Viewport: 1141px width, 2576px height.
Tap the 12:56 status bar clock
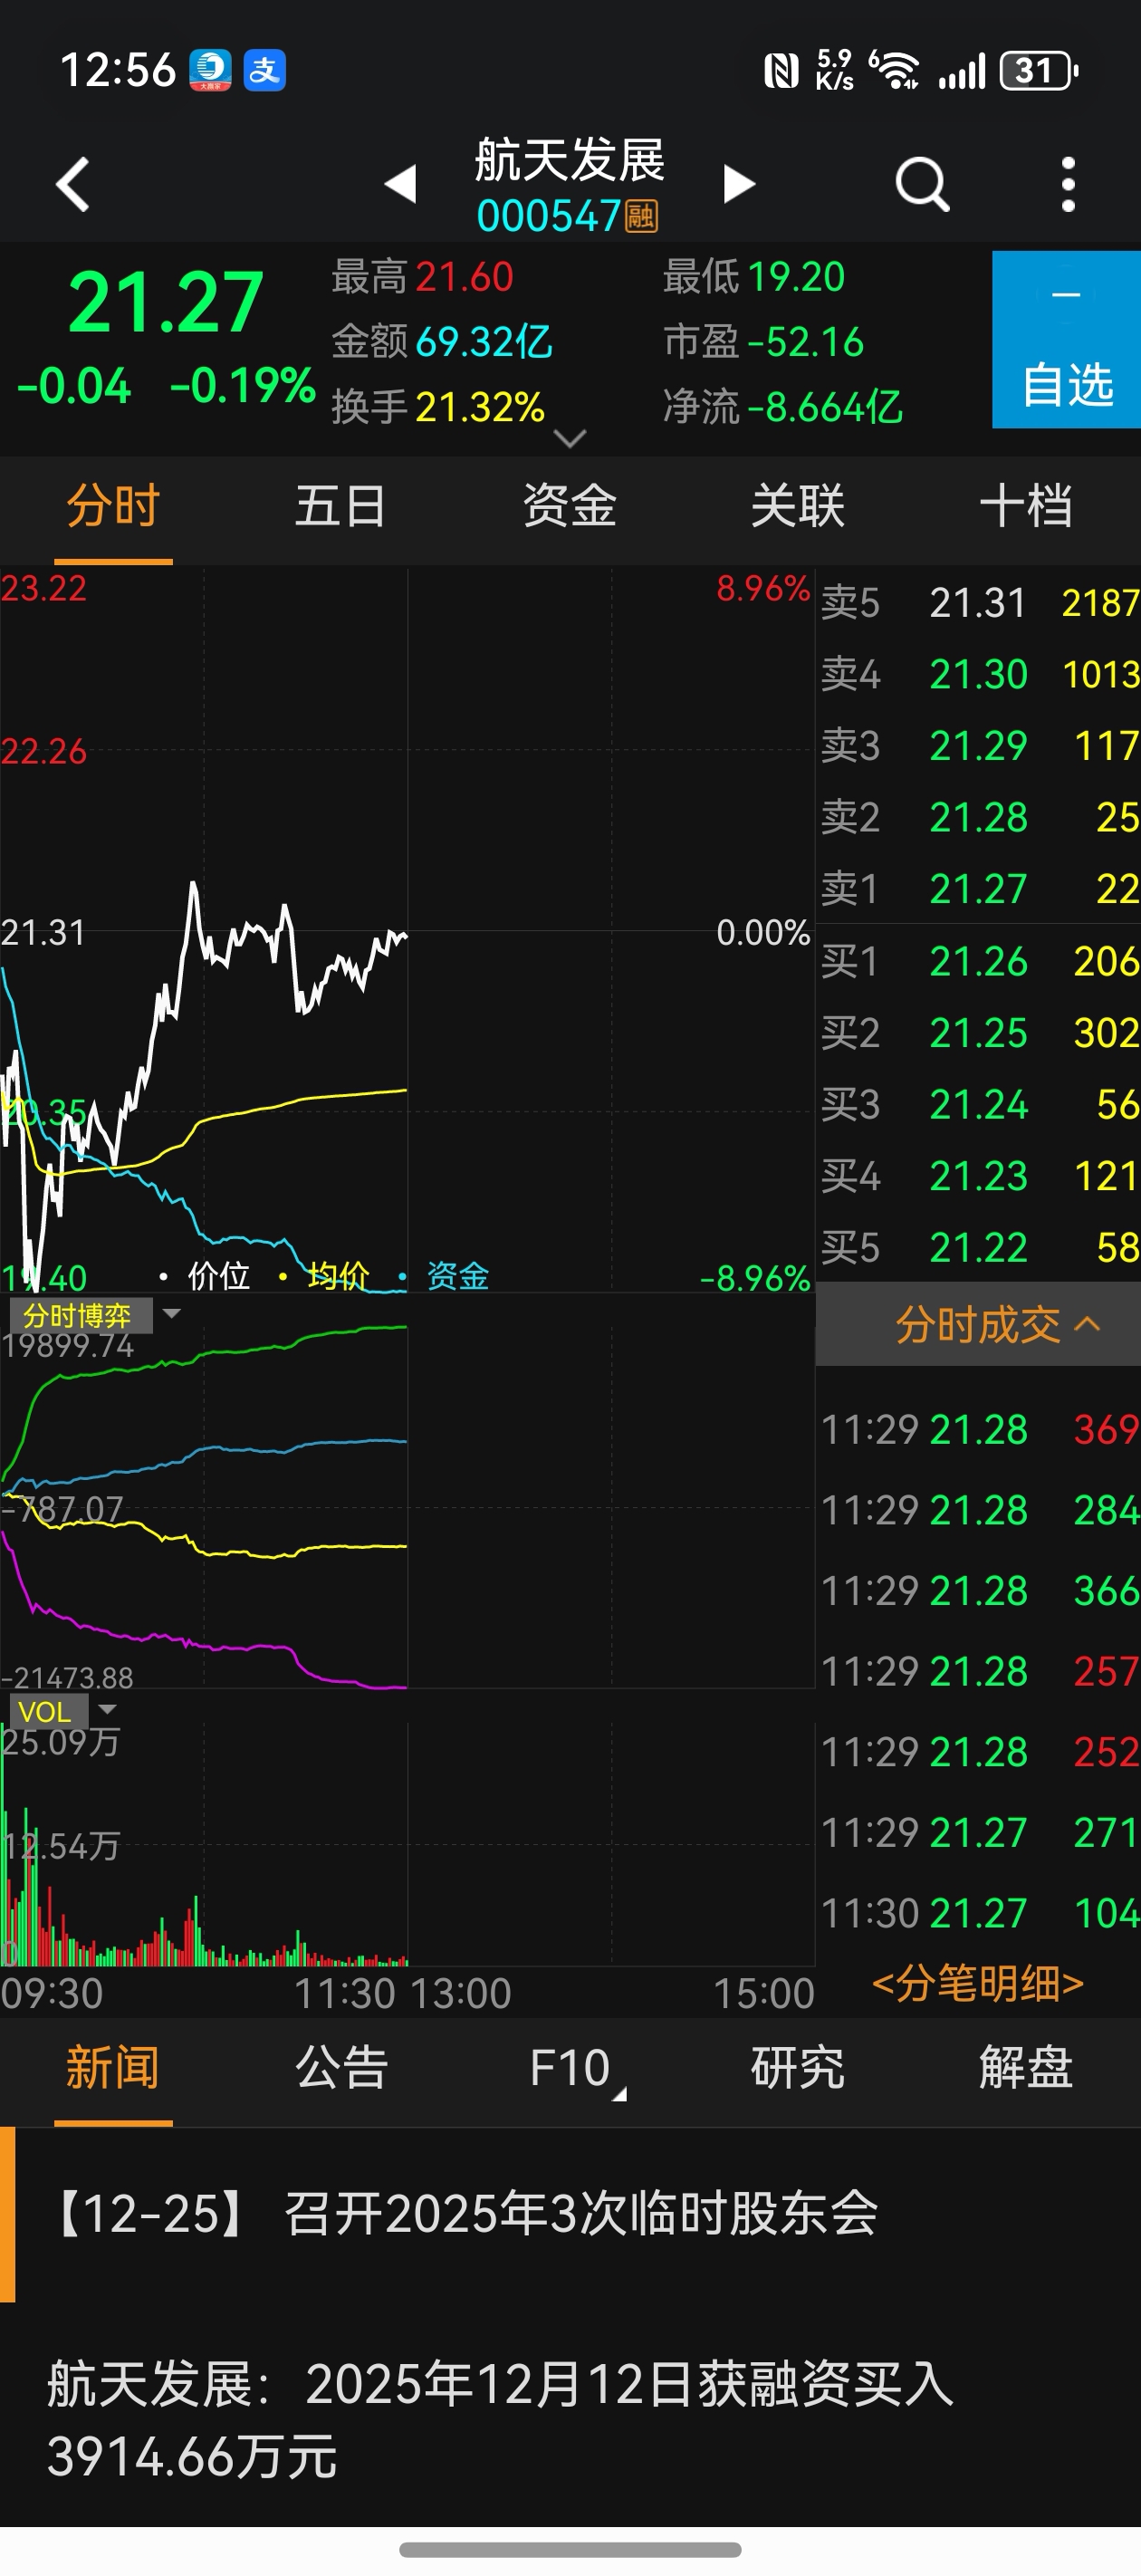(118, 70)
